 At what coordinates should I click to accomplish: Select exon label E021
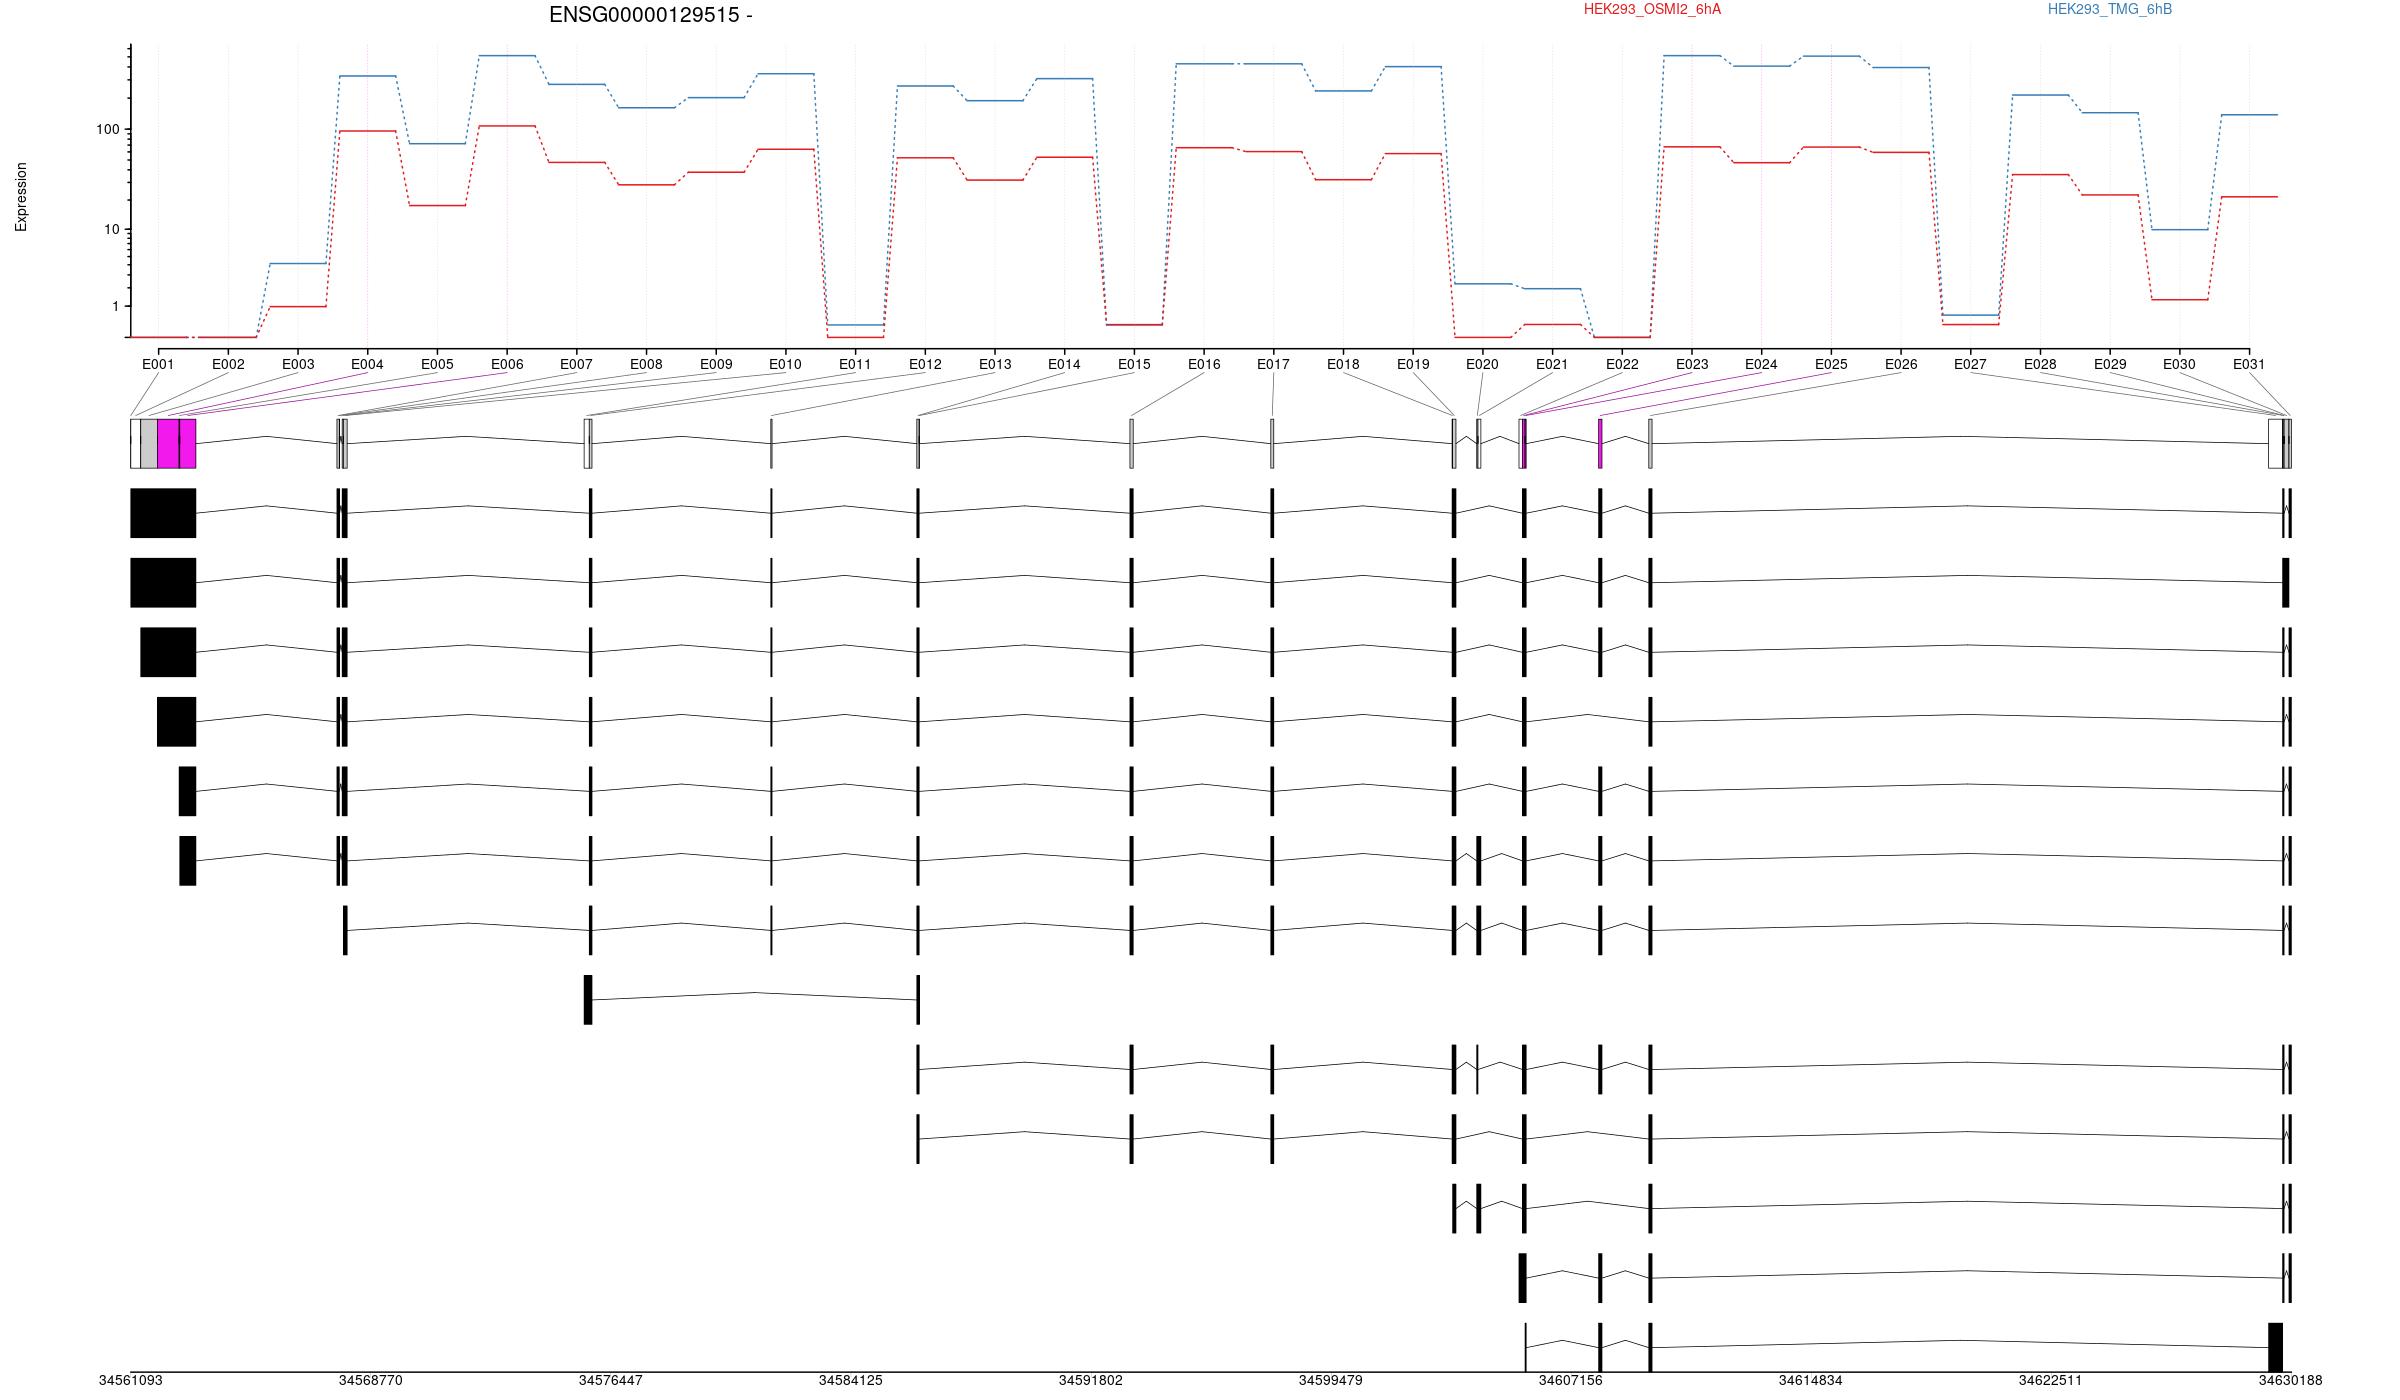(x=1552, y=364)
